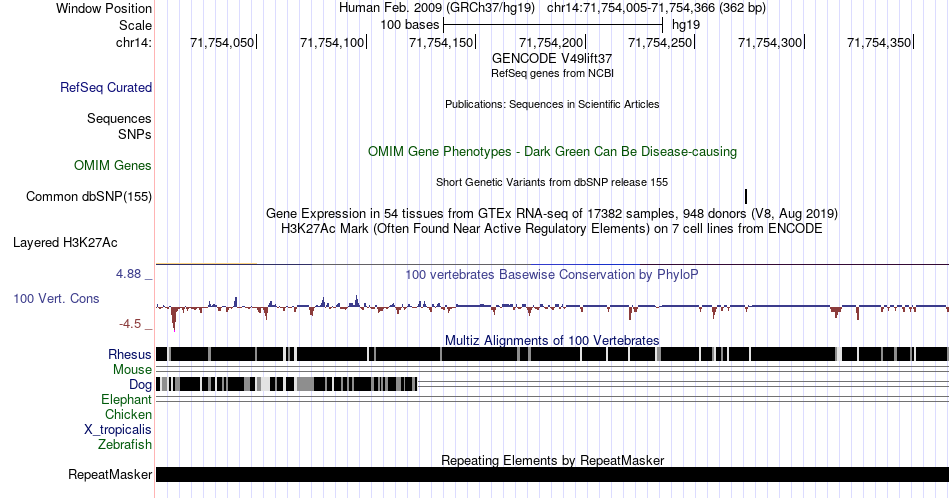Click the Window Position label

tap(104, 8)
